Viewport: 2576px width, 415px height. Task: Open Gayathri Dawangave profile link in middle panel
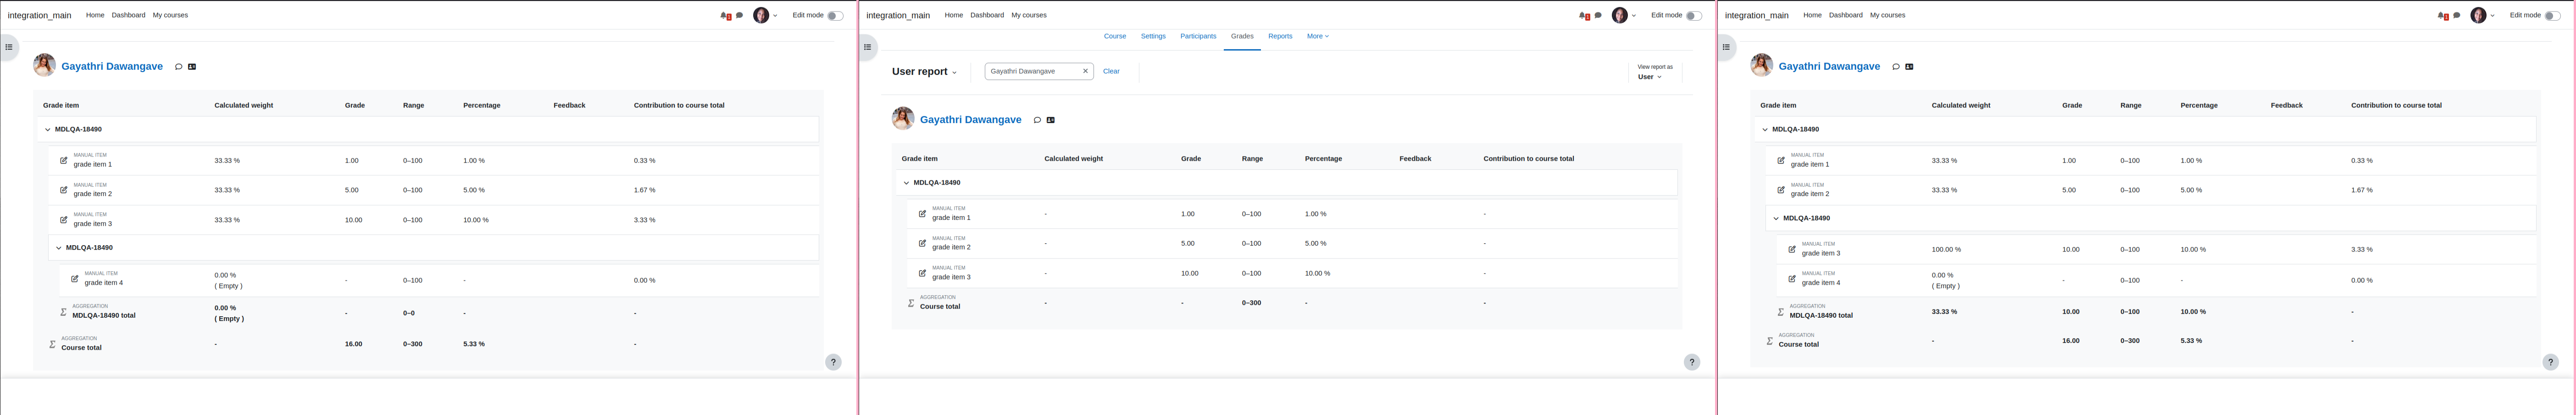coord(970,119)
